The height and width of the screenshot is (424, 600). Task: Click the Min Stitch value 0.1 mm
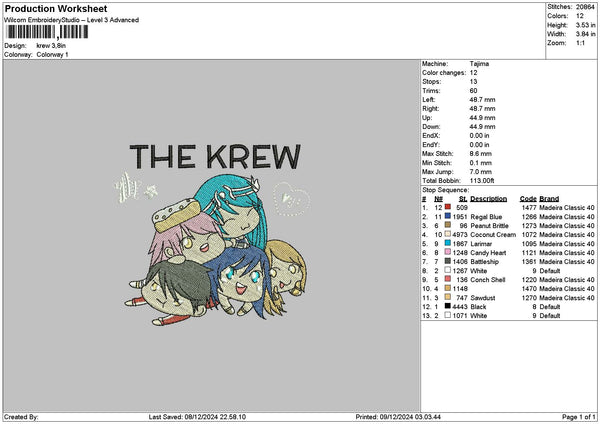(481, 163)
